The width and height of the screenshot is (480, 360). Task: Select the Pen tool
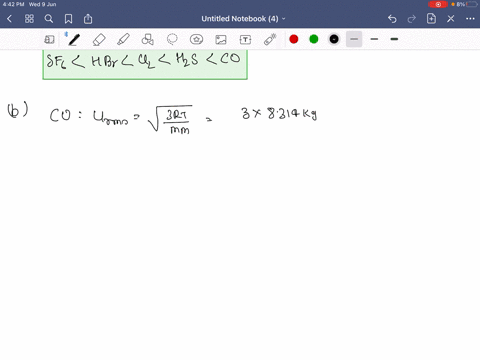point(74,40)
